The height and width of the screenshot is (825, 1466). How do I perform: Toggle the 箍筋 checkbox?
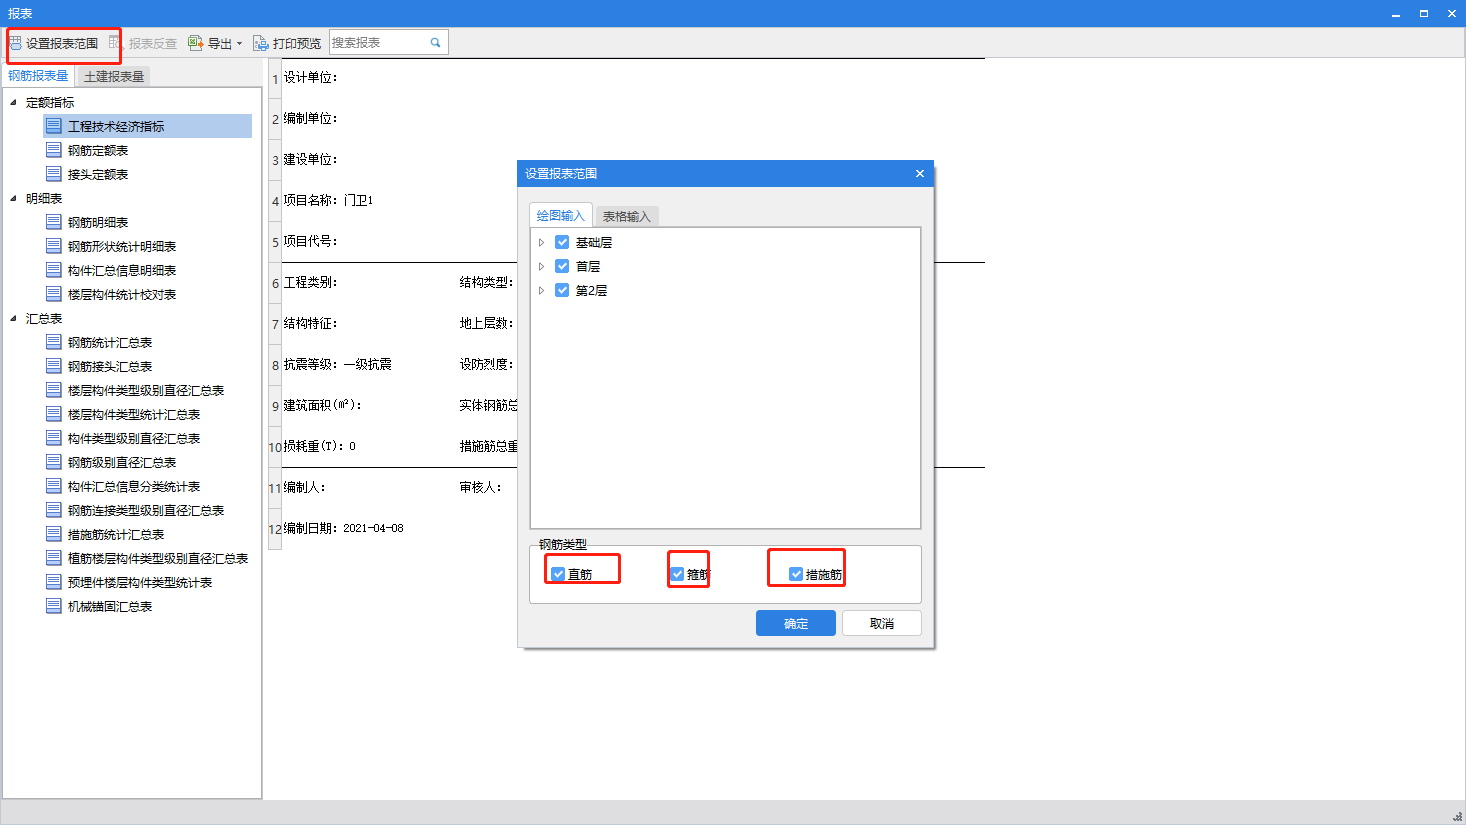(677, 574)
